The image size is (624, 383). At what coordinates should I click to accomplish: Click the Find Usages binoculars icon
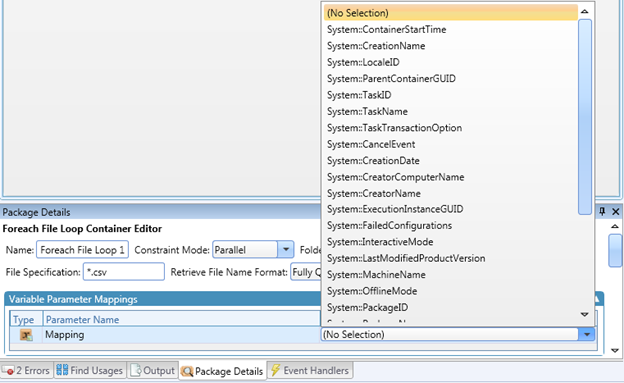(x=62, y=370)
